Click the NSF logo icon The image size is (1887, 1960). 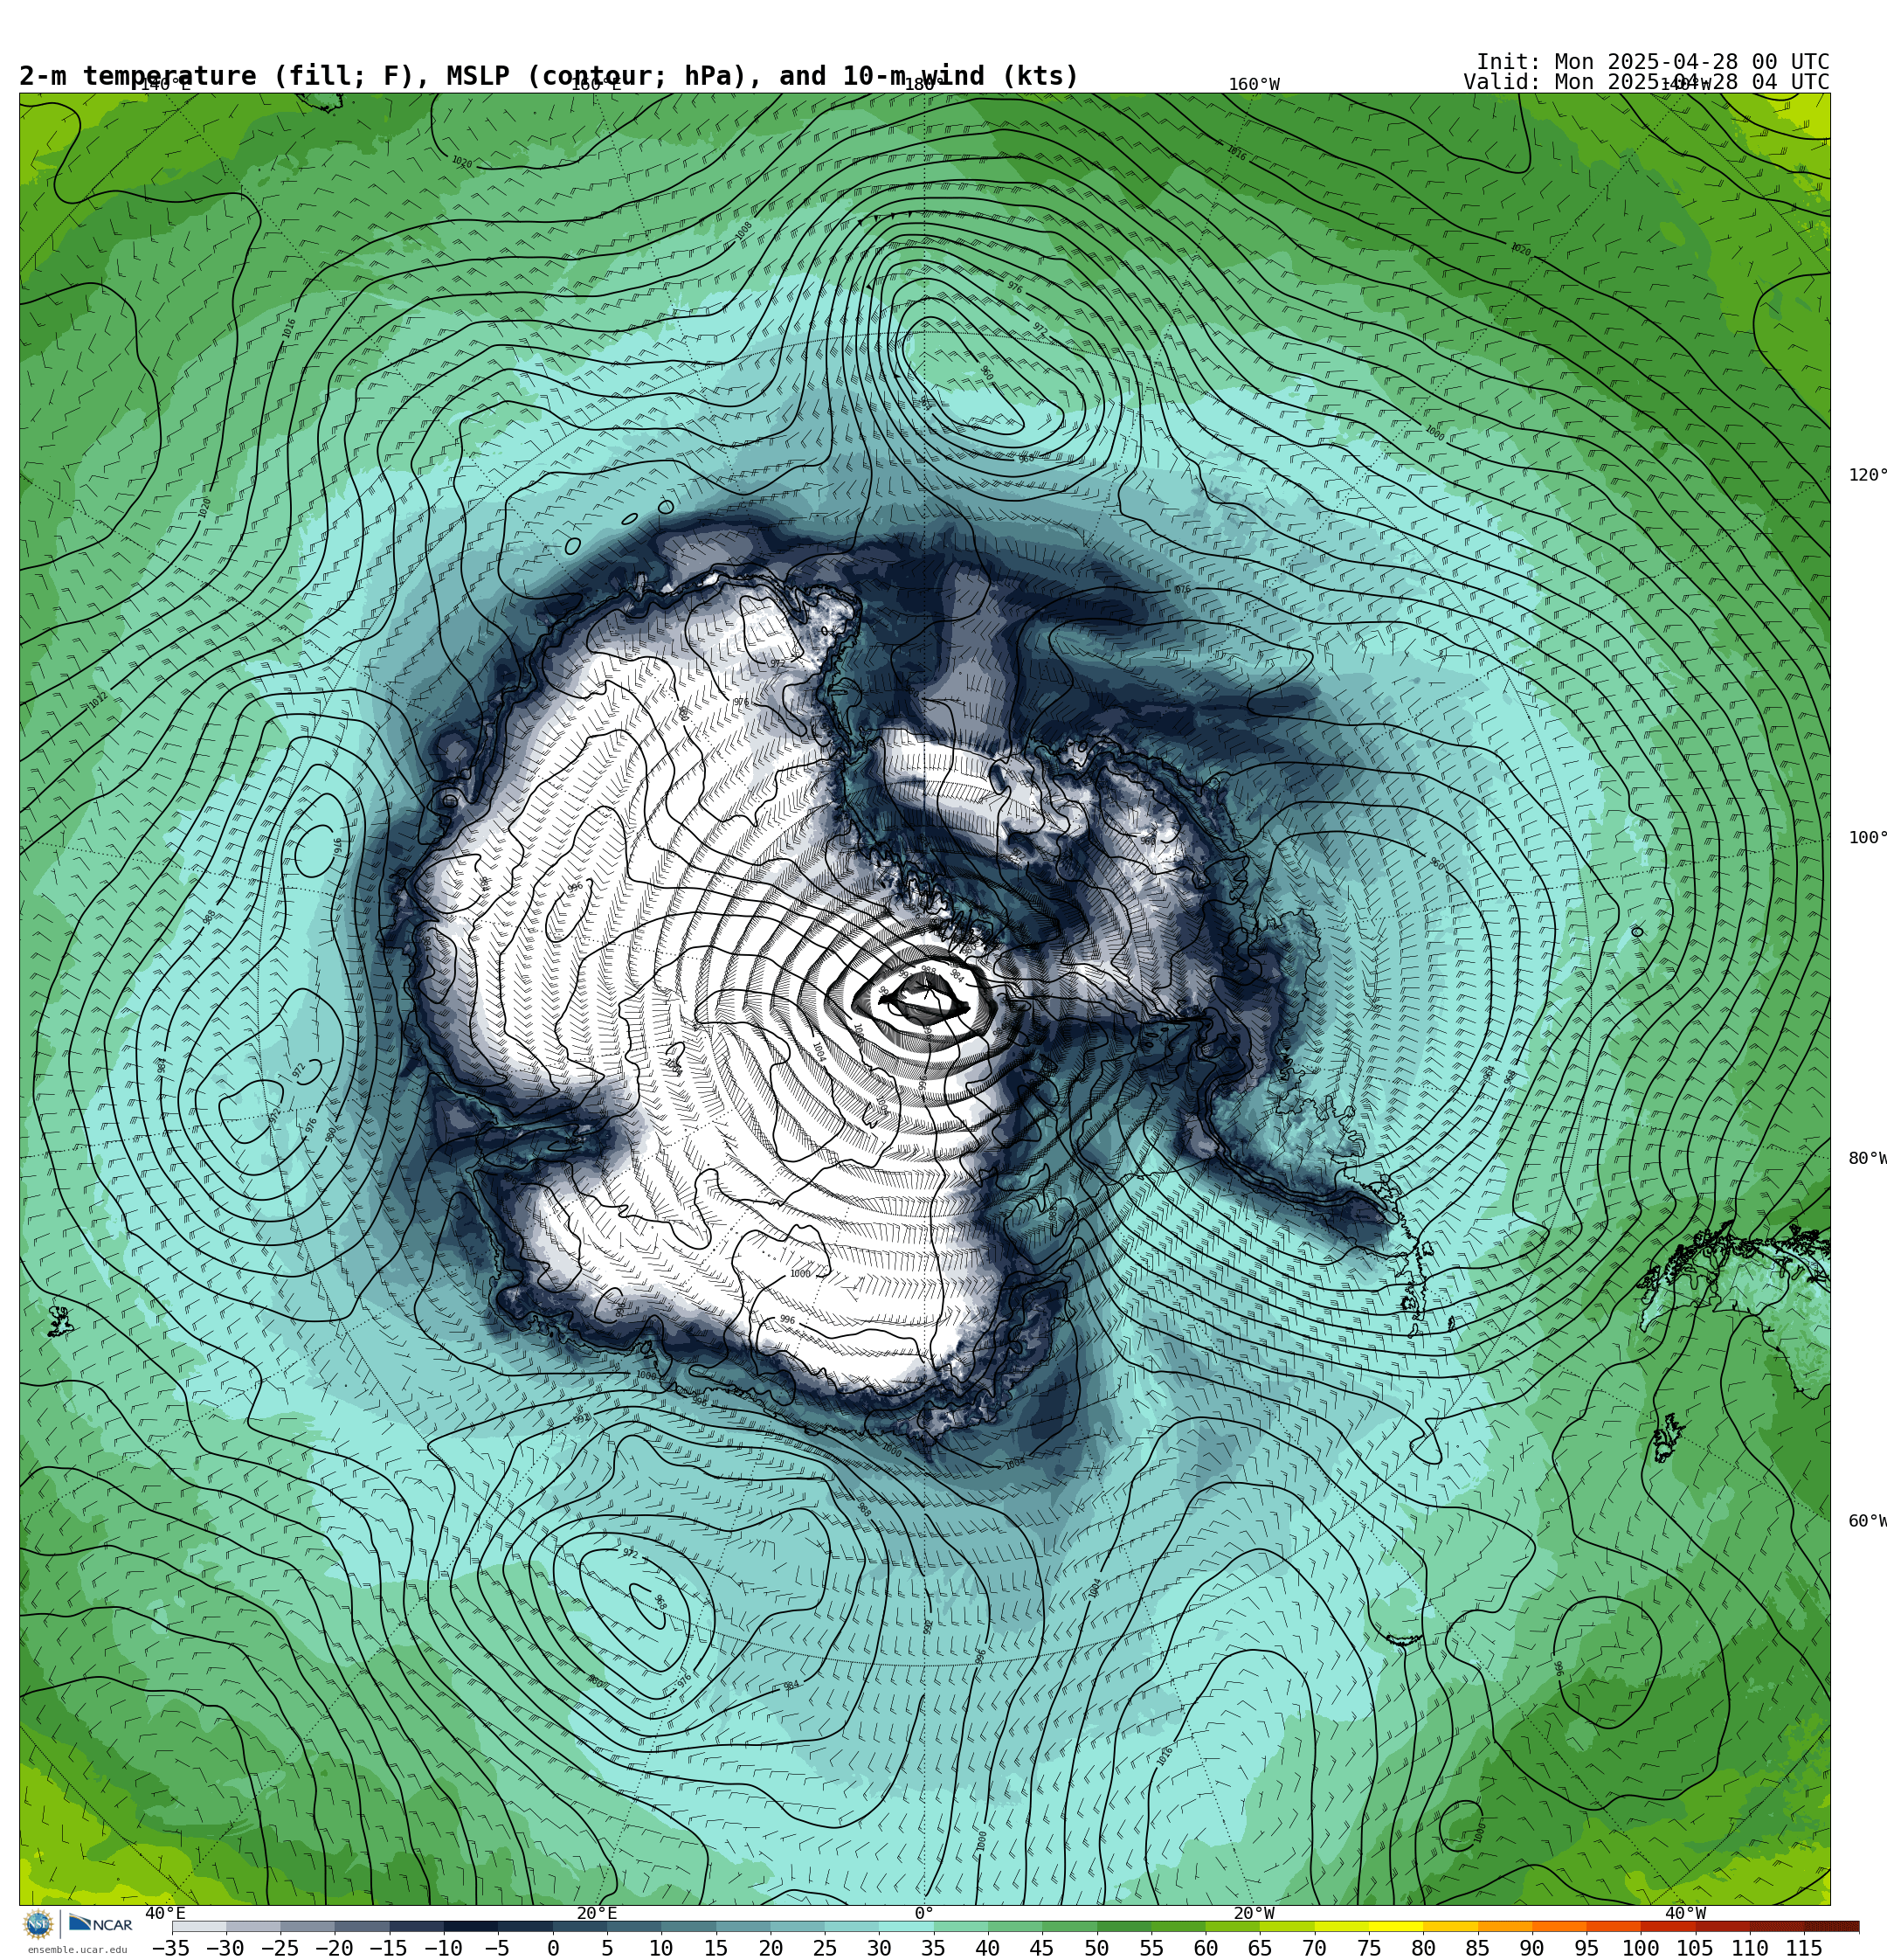pyautogui.click(x=38, y=1924)
